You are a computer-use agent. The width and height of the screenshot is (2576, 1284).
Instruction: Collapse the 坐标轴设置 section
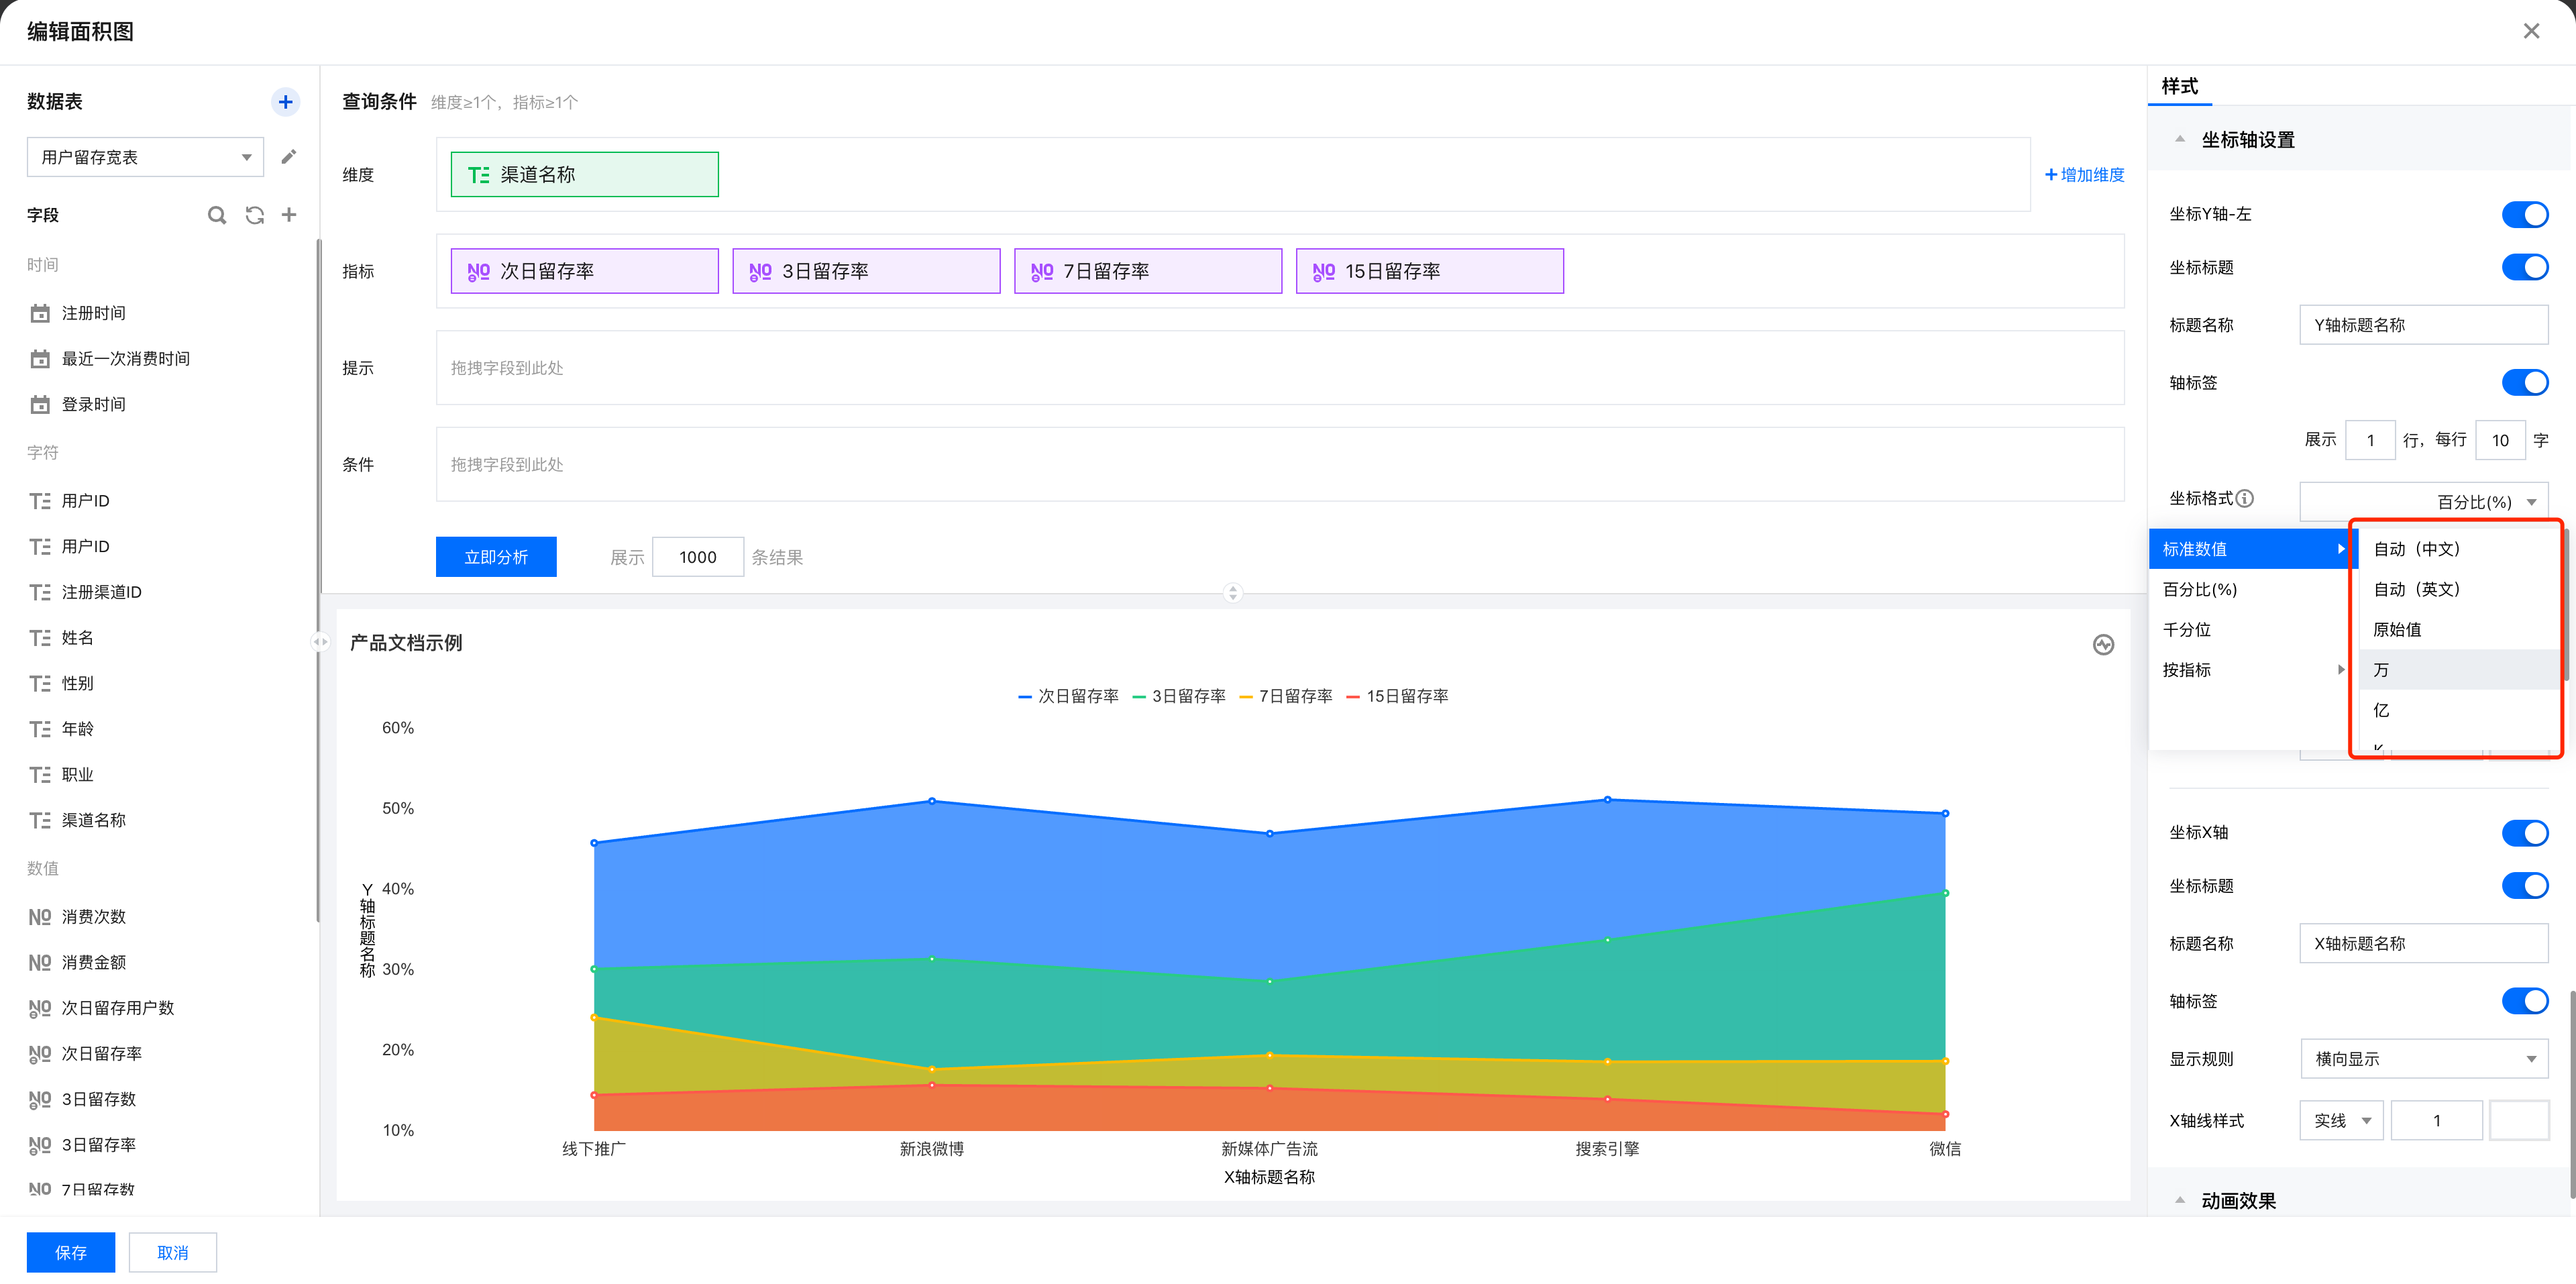(x=2180, y=140)
